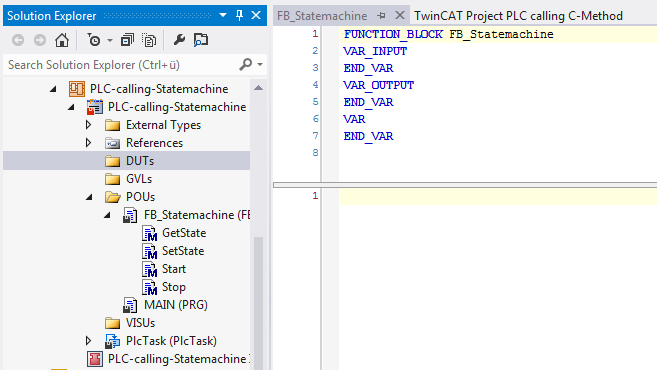This screenshot has width=657, height=370.
Task: Select the External Types label
Action: click(163, 125)
